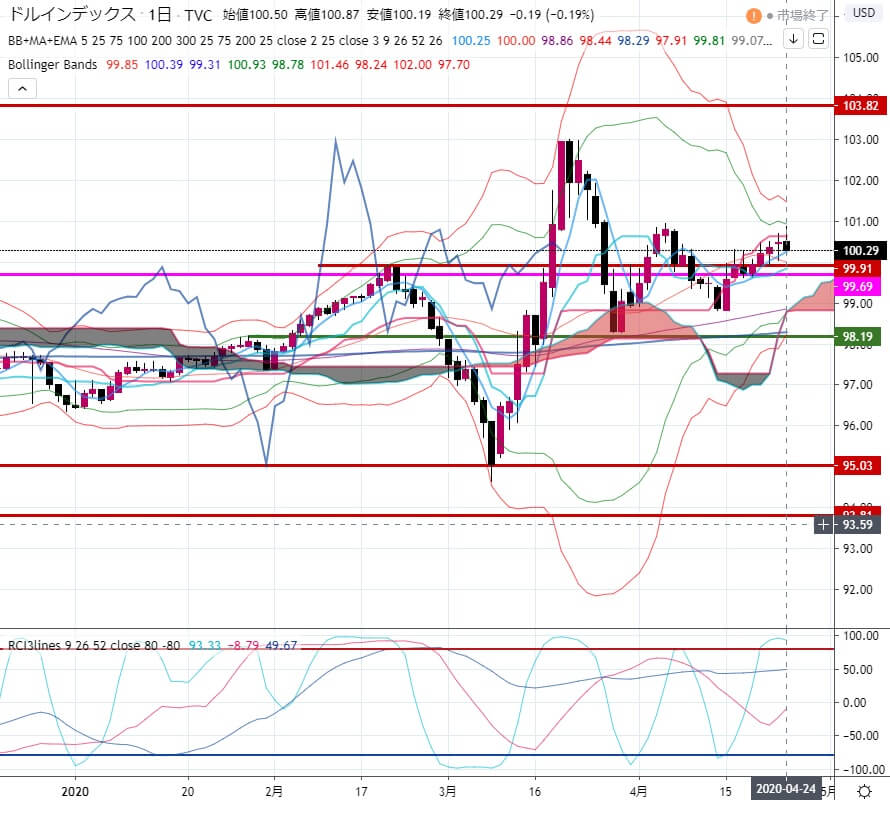Image resolution: width=890 pixels, height=822 pixels.
Task: Click the 4月 time axis label
Action: click(x=639, y=791)
